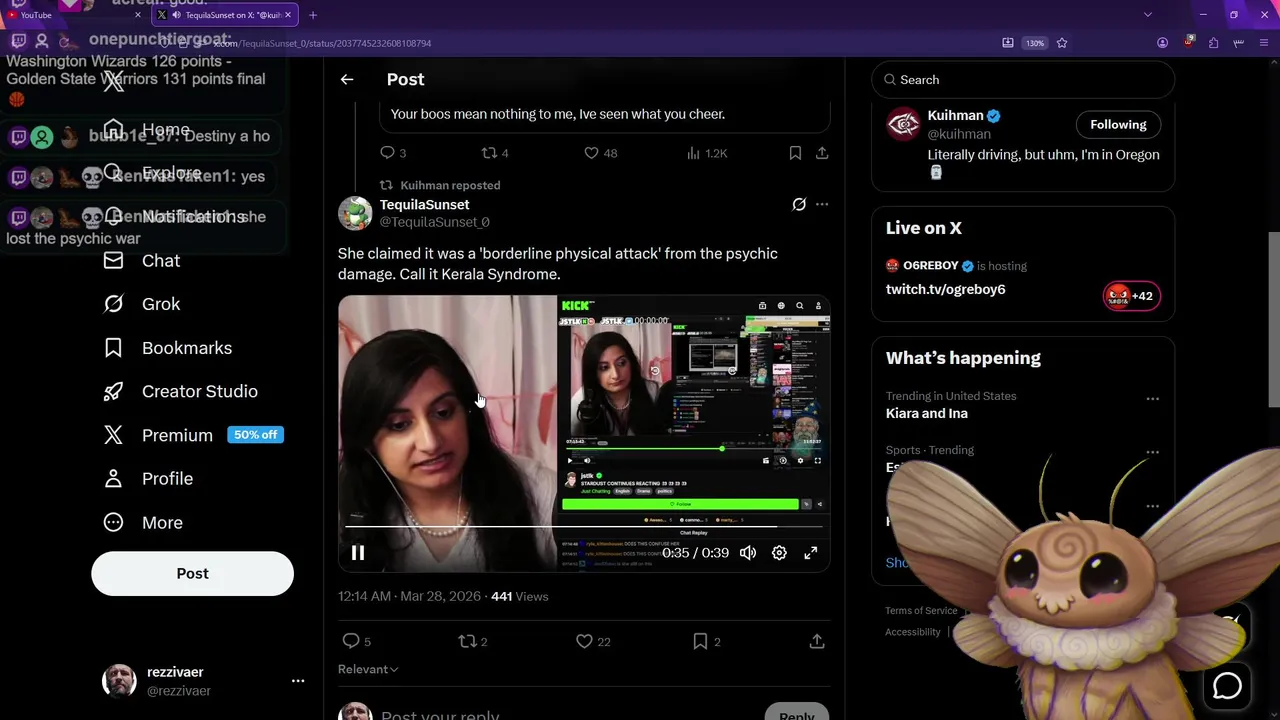Close the TequilaSunset on X tab
1280x720 pixels.
(x=289, y=15)
